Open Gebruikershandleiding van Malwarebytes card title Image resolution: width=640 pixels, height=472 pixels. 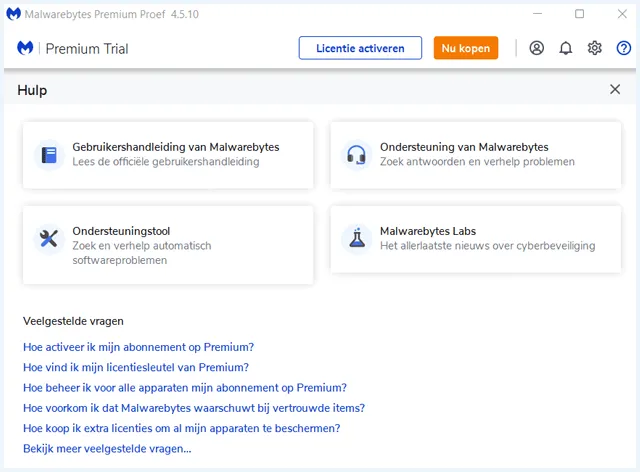(176, 147)
